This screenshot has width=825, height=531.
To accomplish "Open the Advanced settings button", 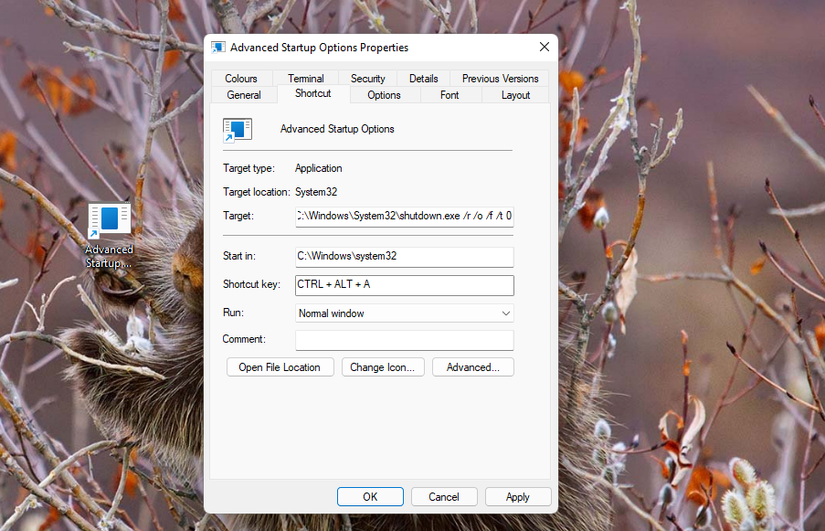I will coord(472,367).
